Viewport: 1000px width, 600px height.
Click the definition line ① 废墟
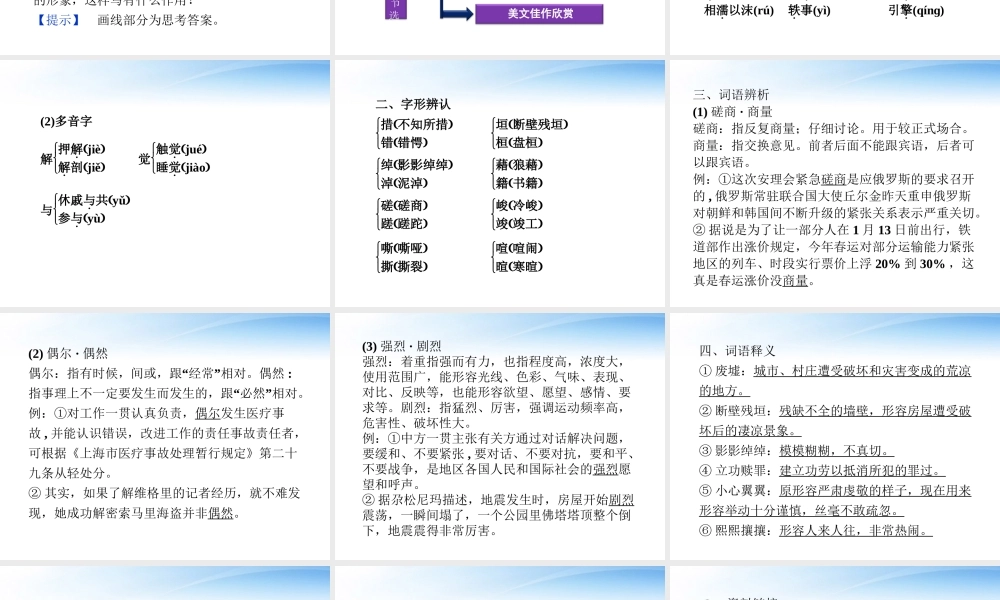(x=835, y=380)
